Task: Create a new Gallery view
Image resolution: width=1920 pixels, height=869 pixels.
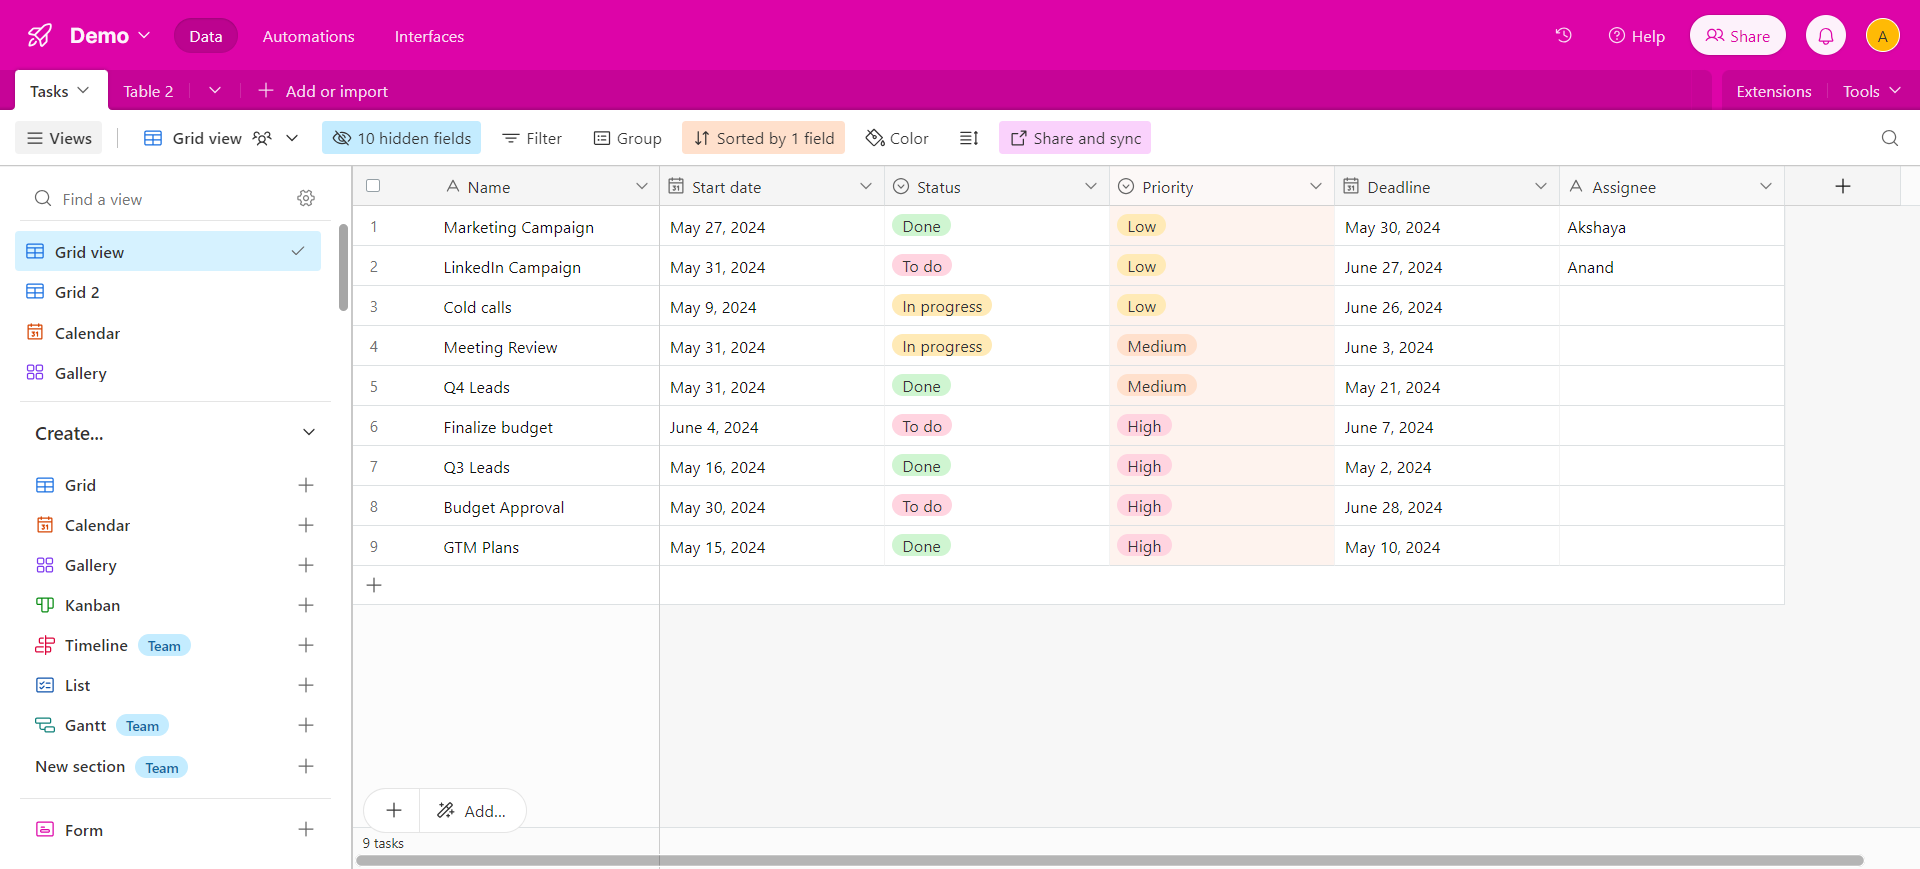Action: (306, 565)
